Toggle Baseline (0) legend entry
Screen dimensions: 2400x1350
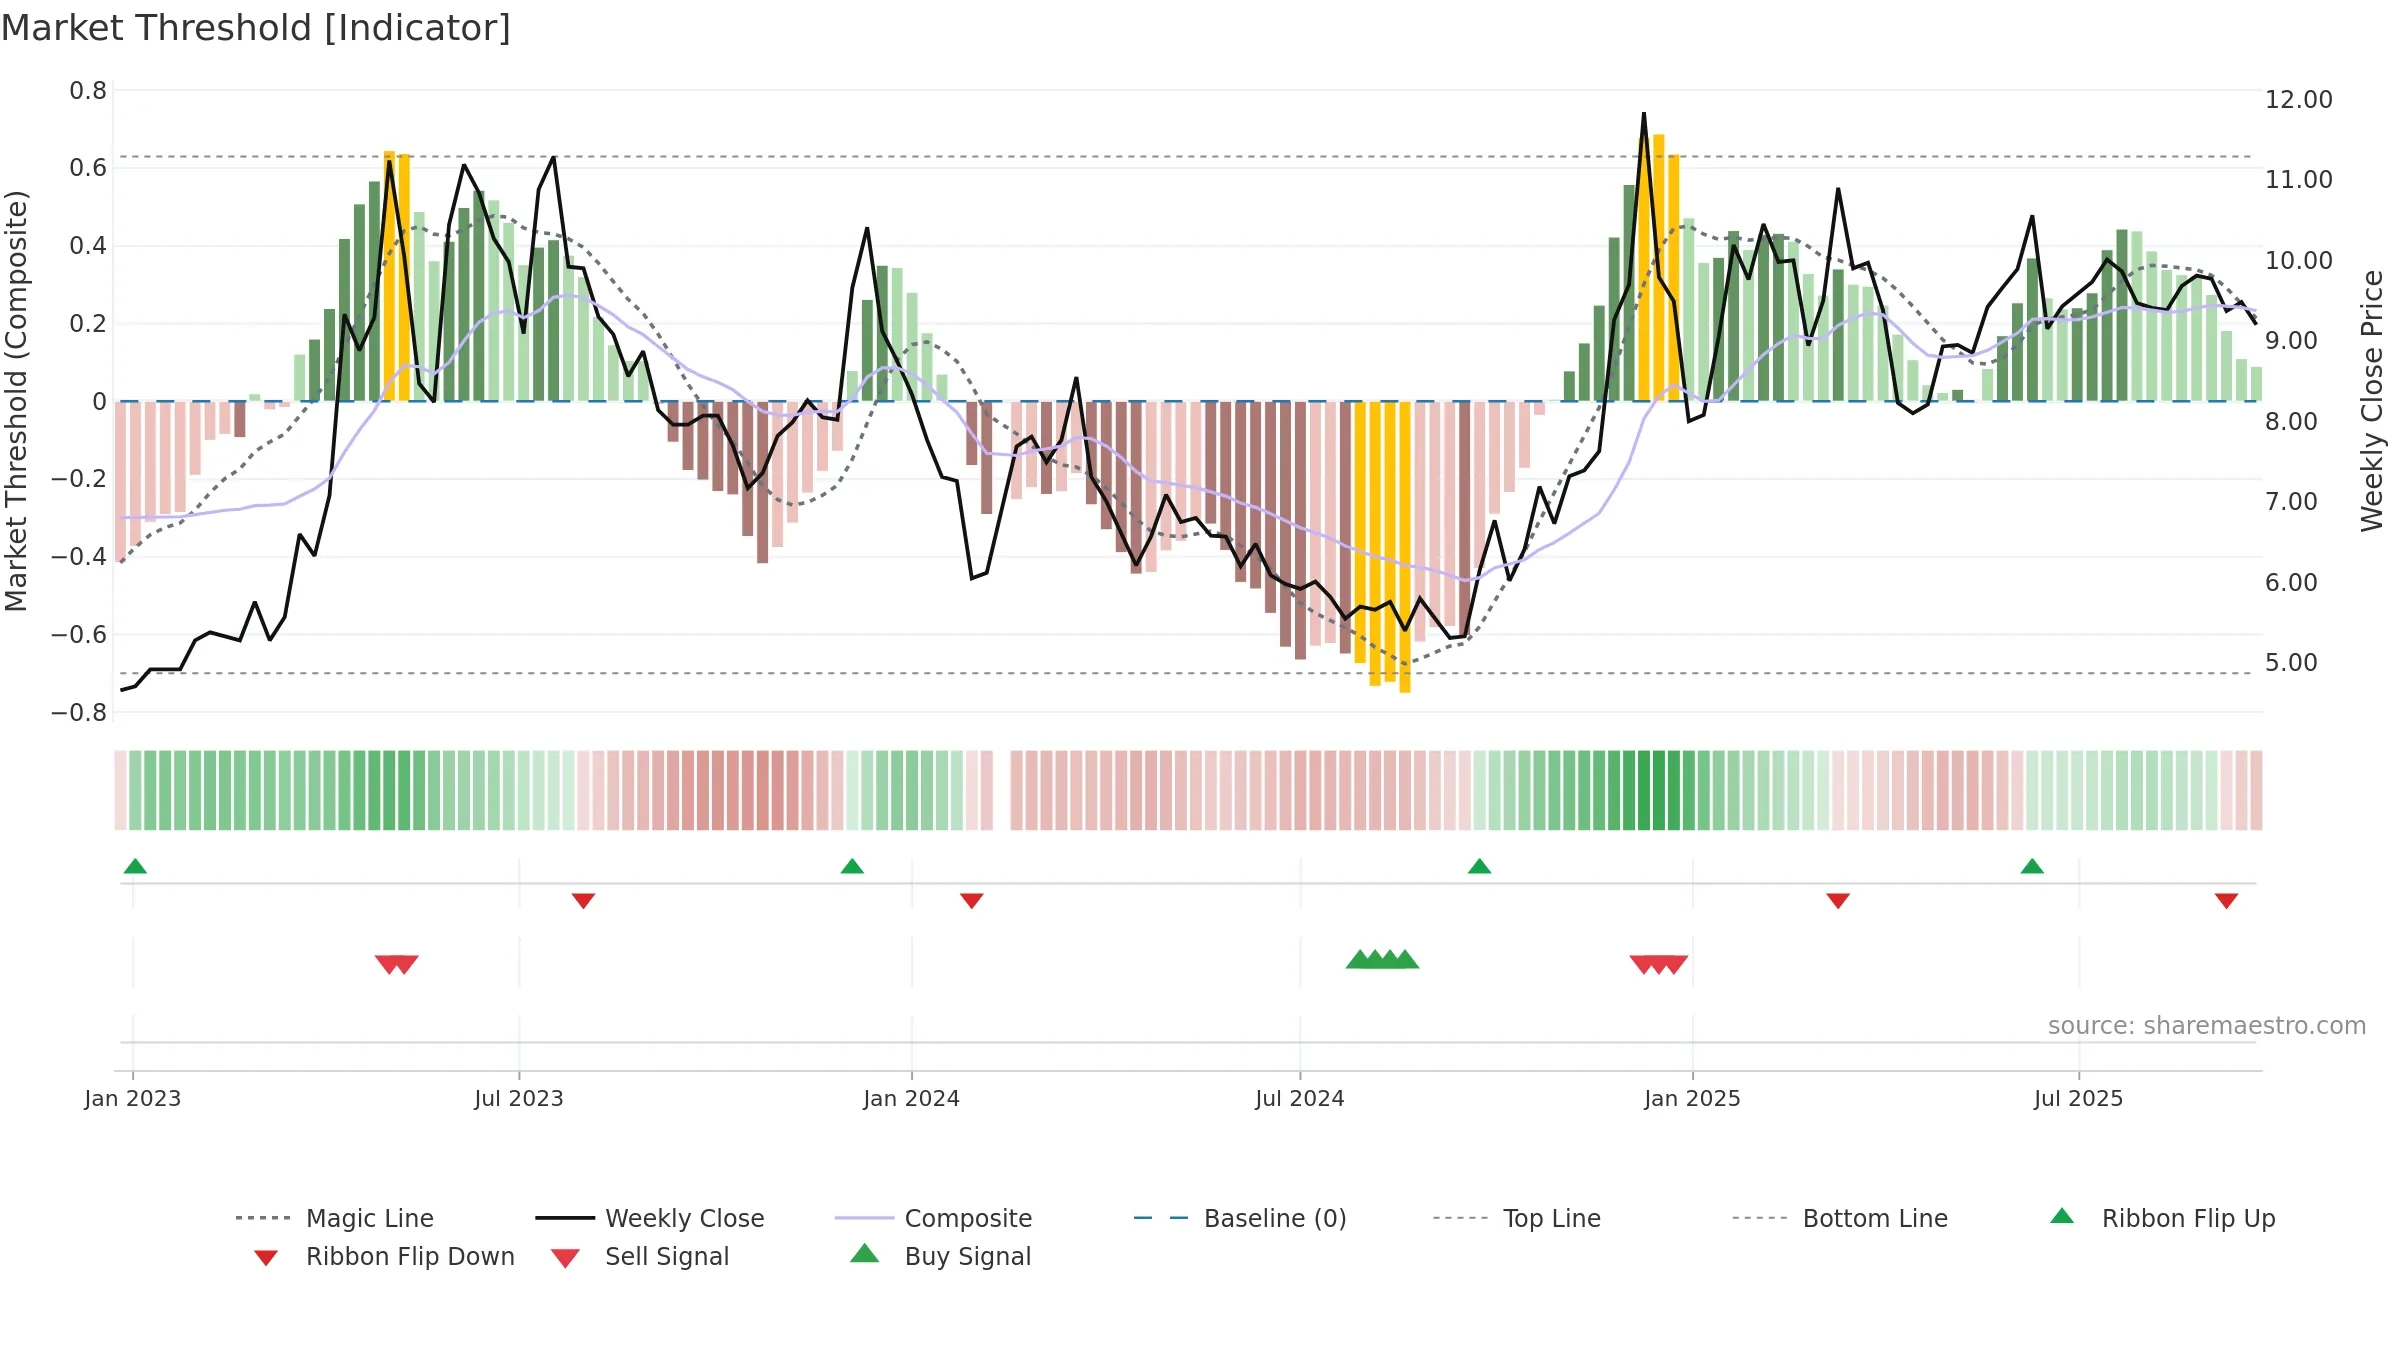pyautogui.click(x=1240, y=1218)
